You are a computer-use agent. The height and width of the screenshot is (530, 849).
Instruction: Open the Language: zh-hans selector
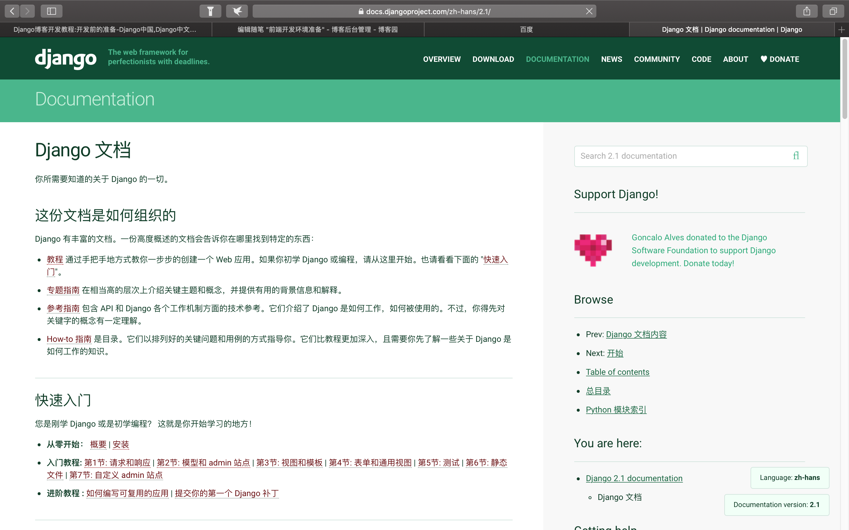789,477
